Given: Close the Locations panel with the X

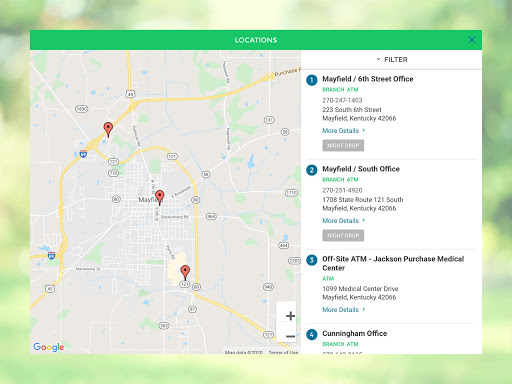Looking at the screenshot, I should 472,40.
